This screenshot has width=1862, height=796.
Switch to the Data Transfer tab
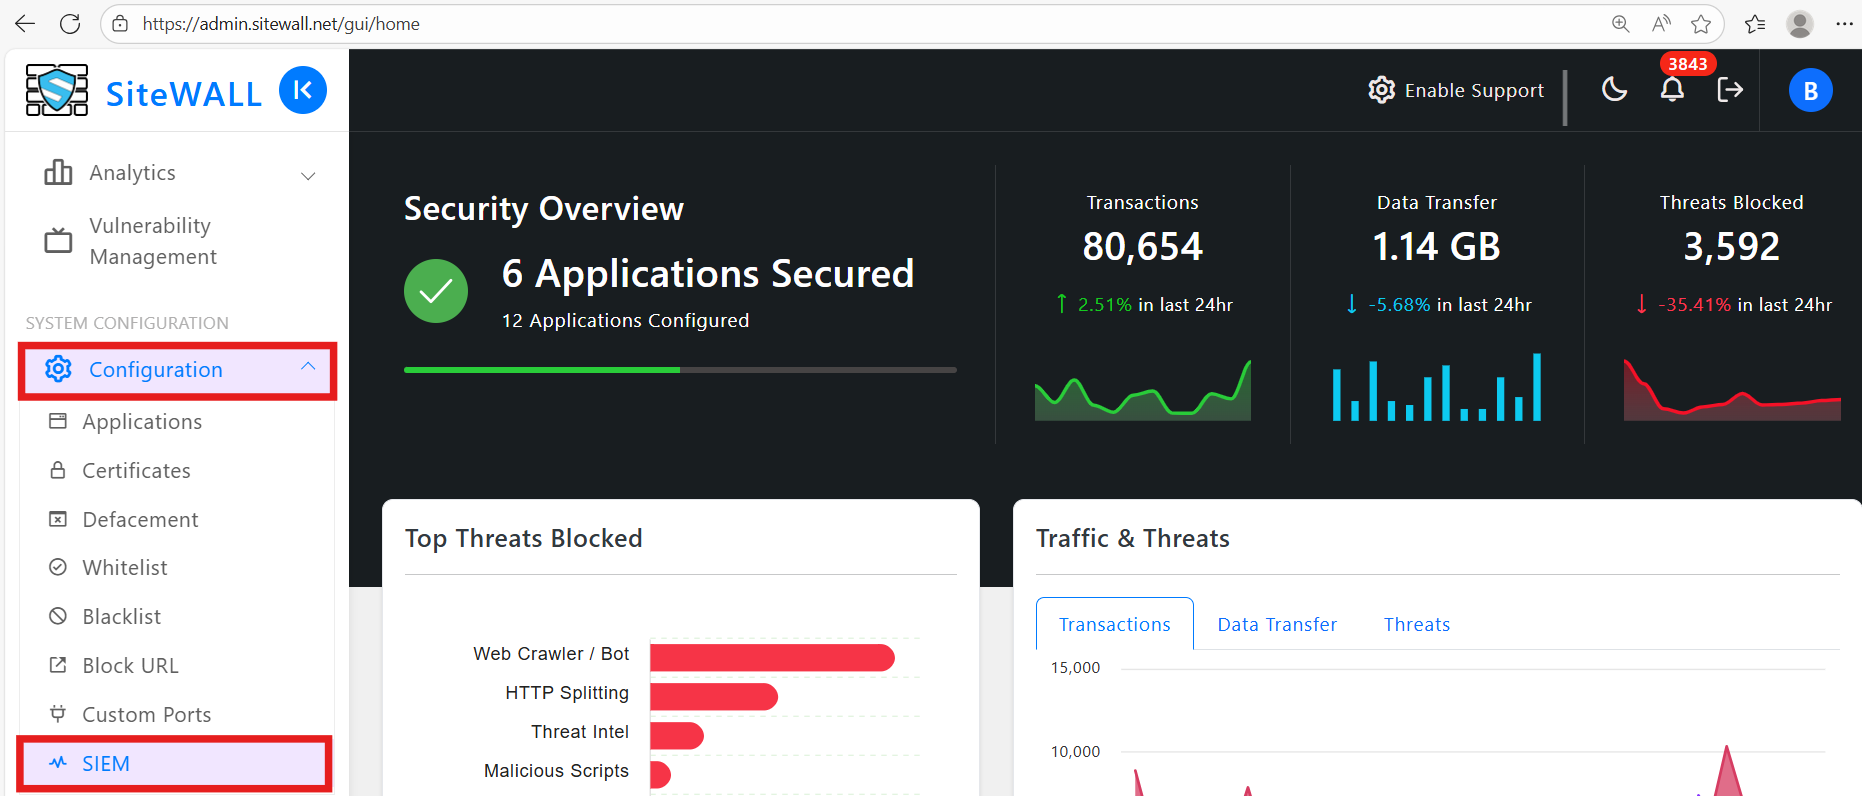click(1276, 624)
